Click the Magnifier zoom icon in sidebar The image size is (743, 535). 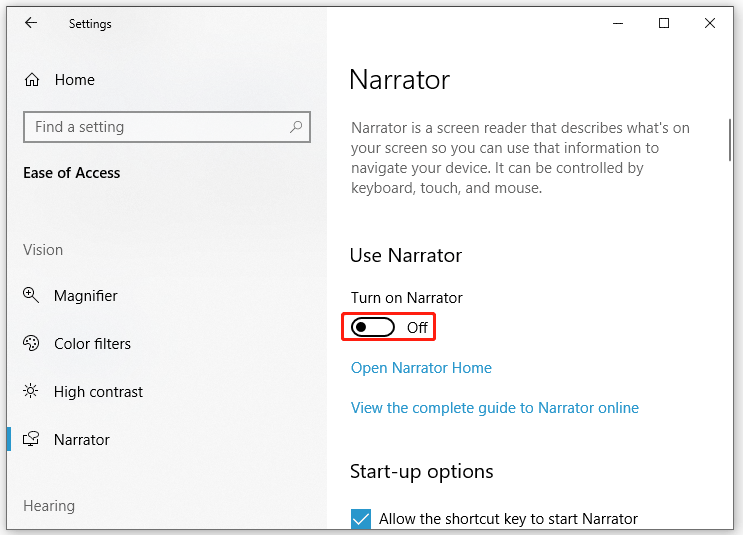tap(31, 295)
